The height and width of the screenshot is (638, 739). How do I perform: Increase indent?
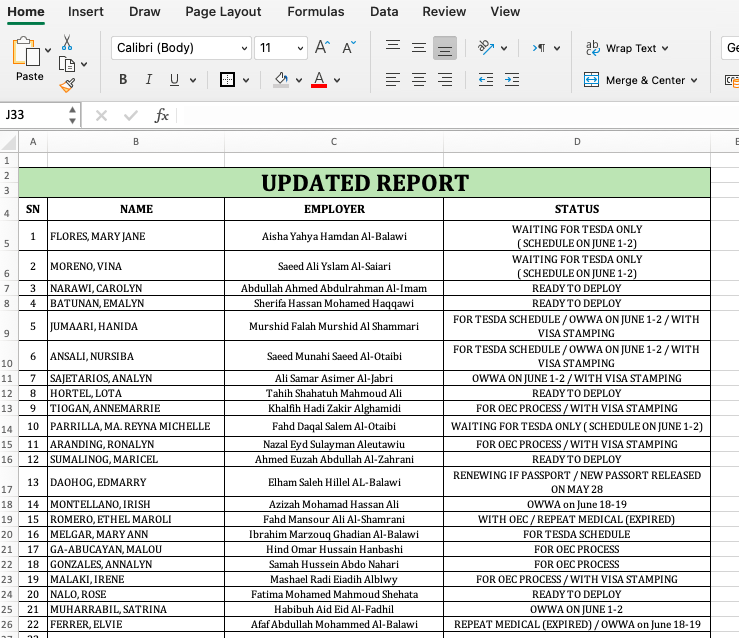click(512, 80)
